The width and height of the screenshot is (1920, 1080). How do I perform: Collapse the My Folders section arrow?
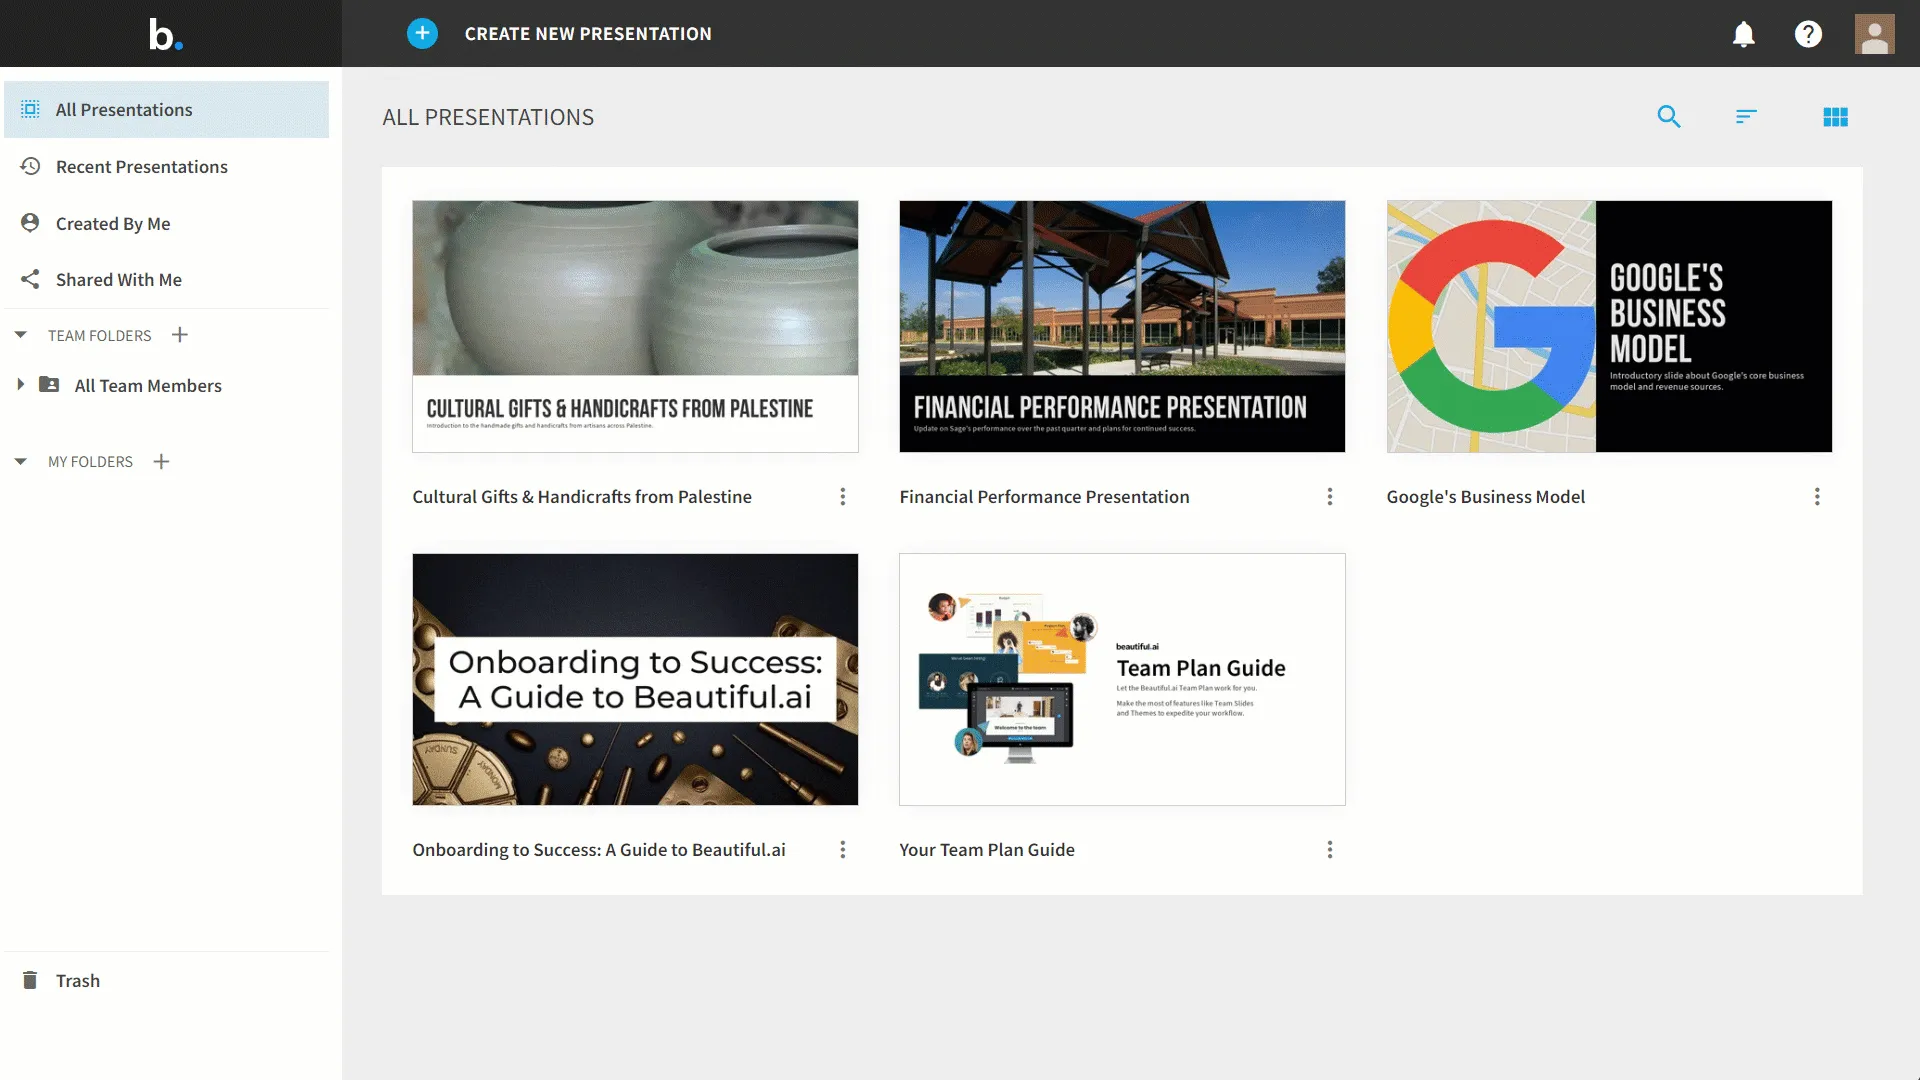[20, 461]
